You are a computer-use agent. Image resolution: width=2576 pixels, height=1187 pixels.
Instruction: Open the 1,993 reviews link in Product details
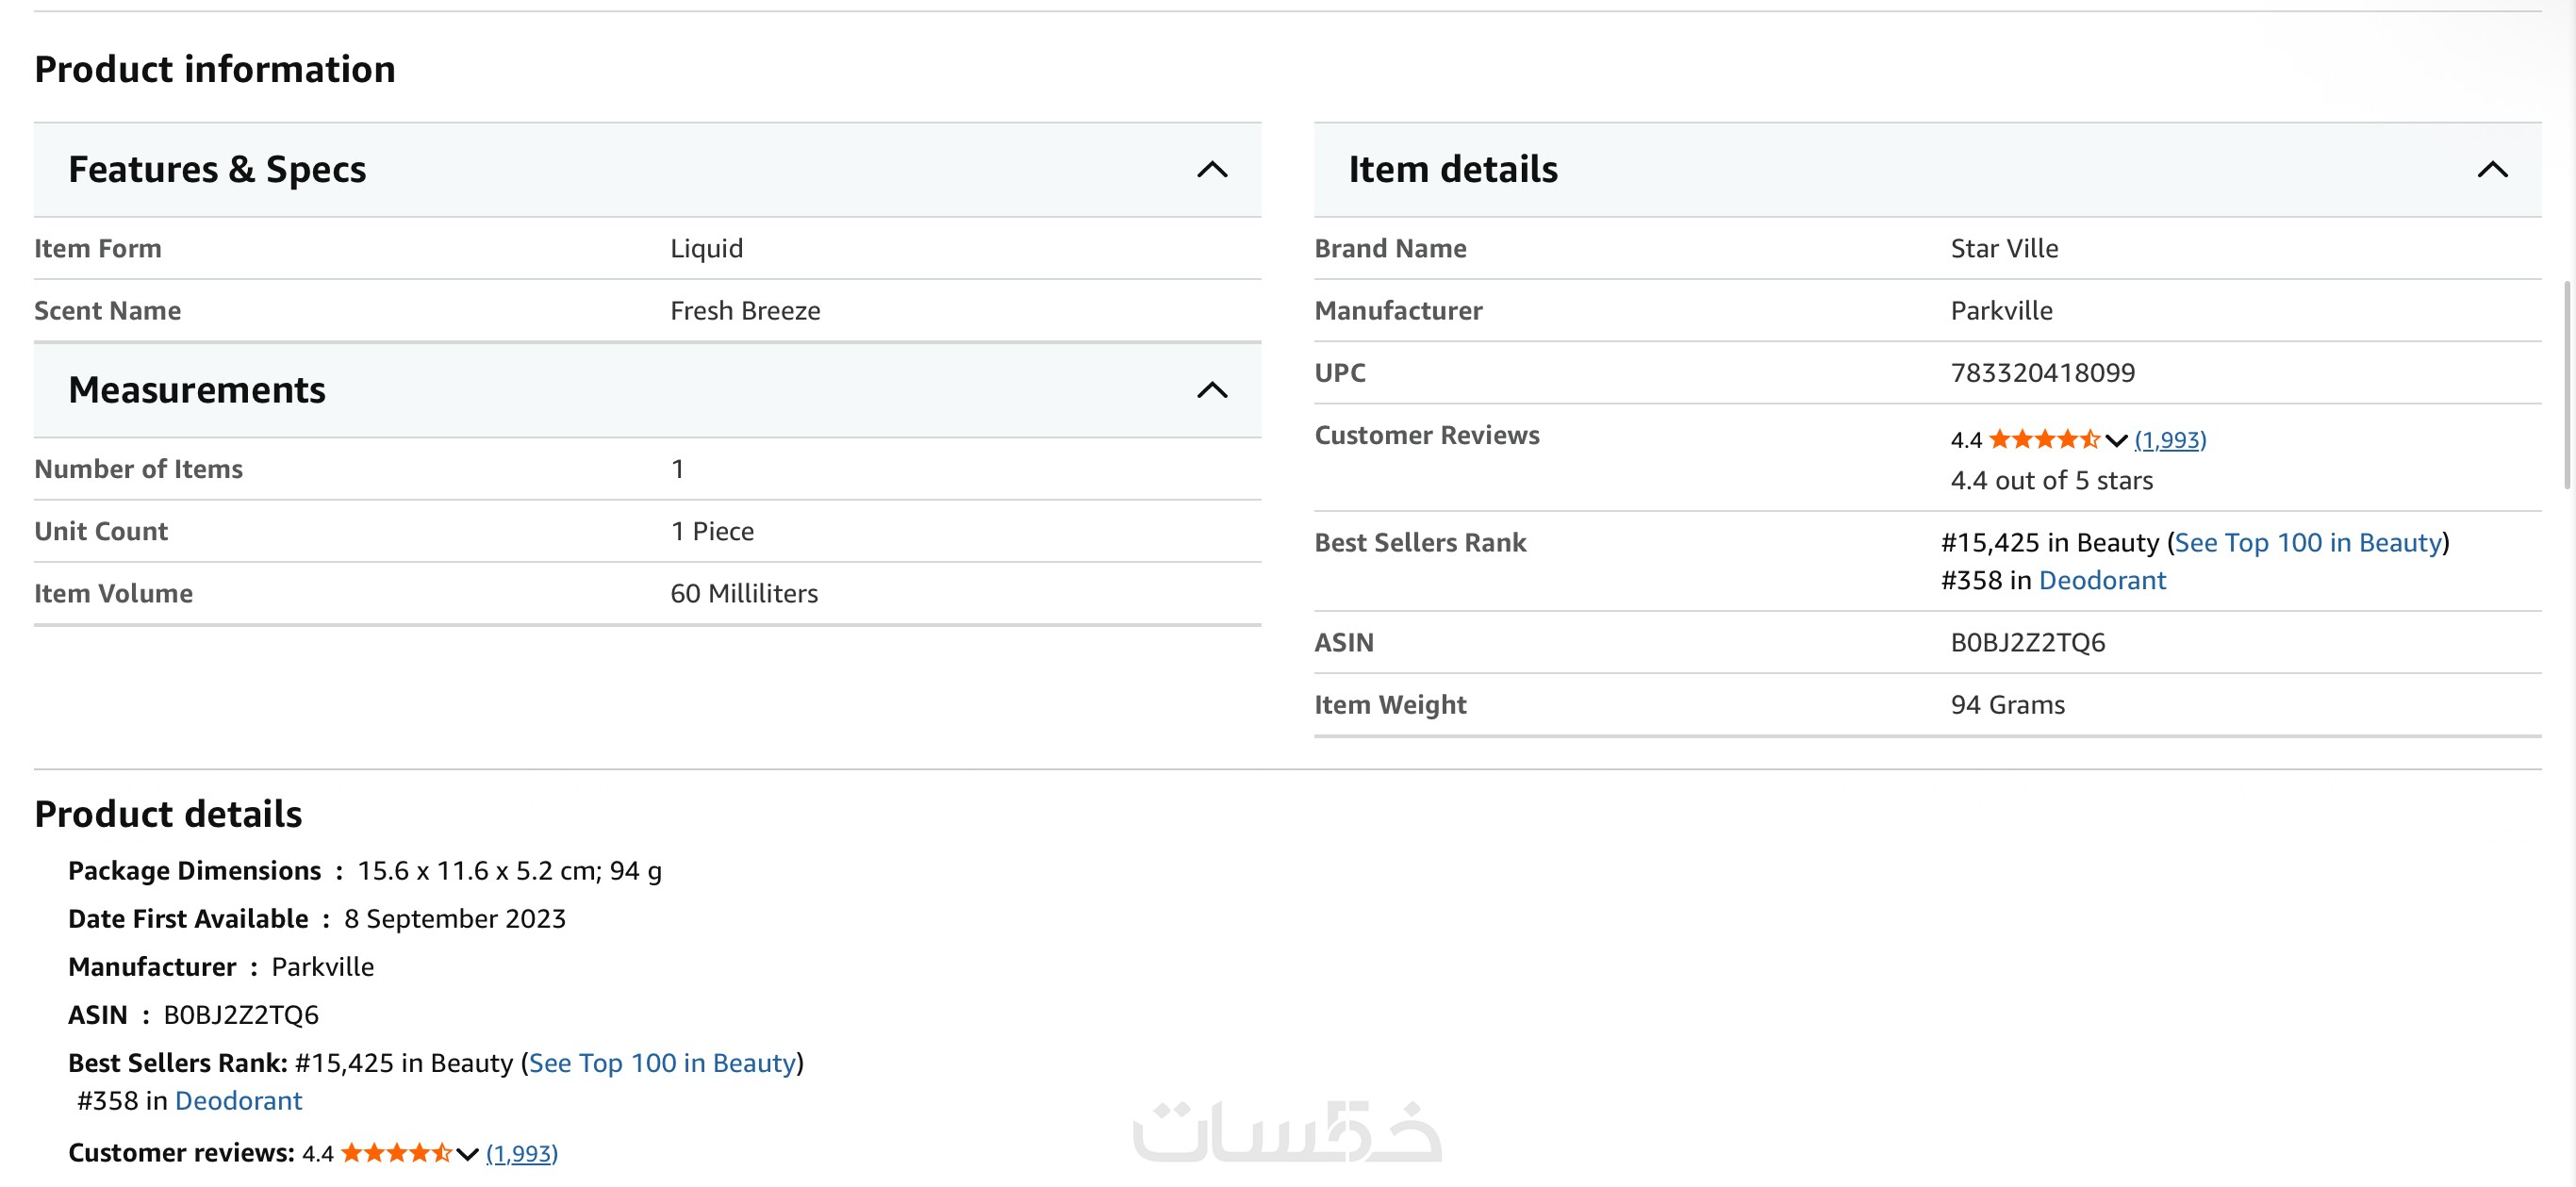point(522,1154)
